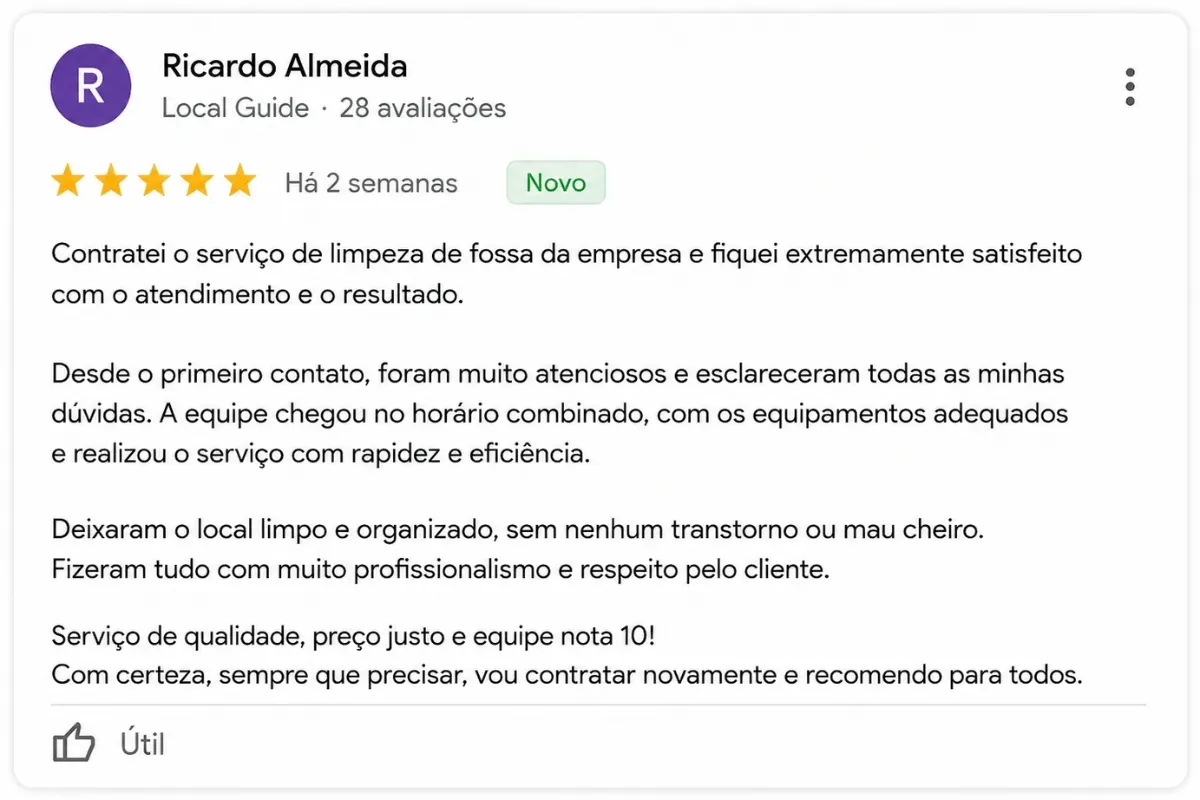Click the fourth yellow rating star
Image resolution: width=1200 pixels, height=800 pixels.
[196, 182]
